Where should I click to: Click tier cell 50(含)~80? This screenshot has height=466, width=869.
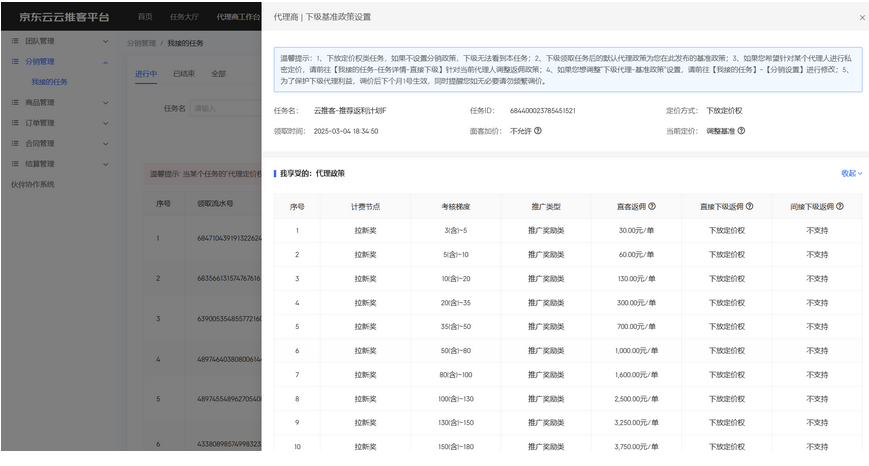tap(456, 351)
